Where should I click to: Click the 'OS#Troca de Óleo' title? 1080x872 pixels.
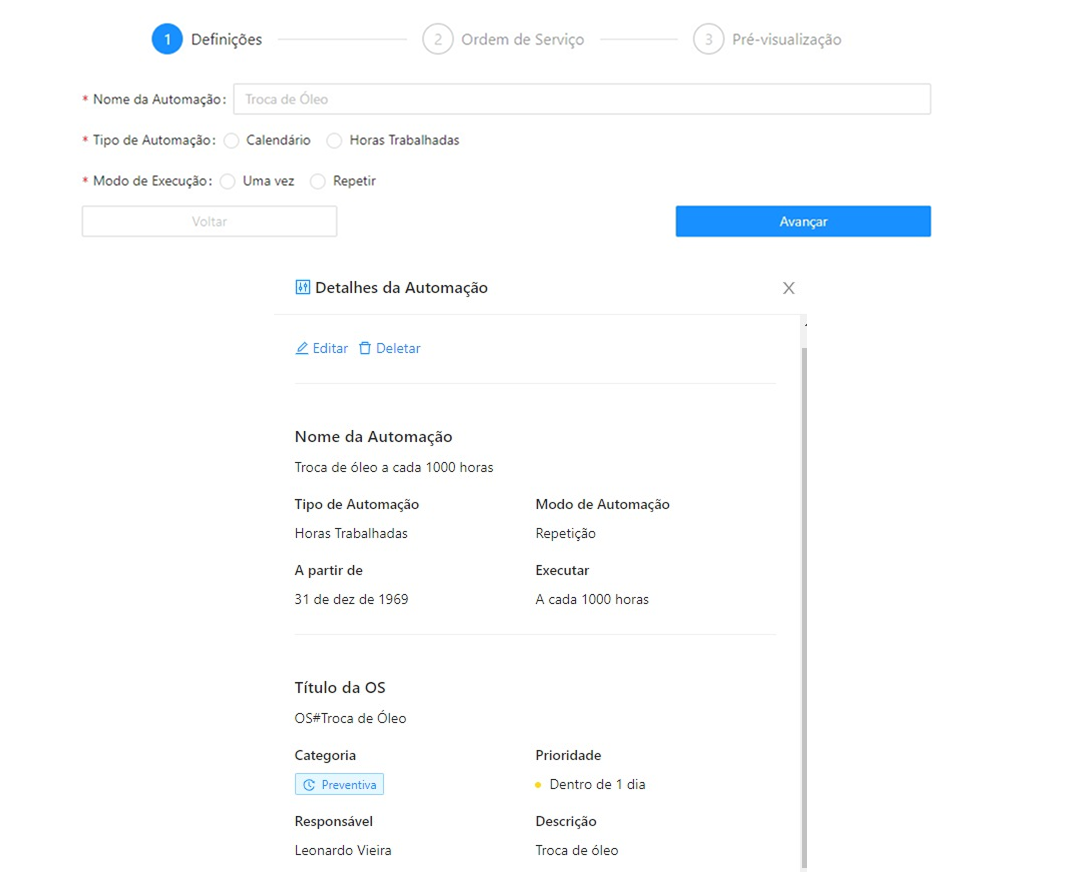click(x=351, y=718)
